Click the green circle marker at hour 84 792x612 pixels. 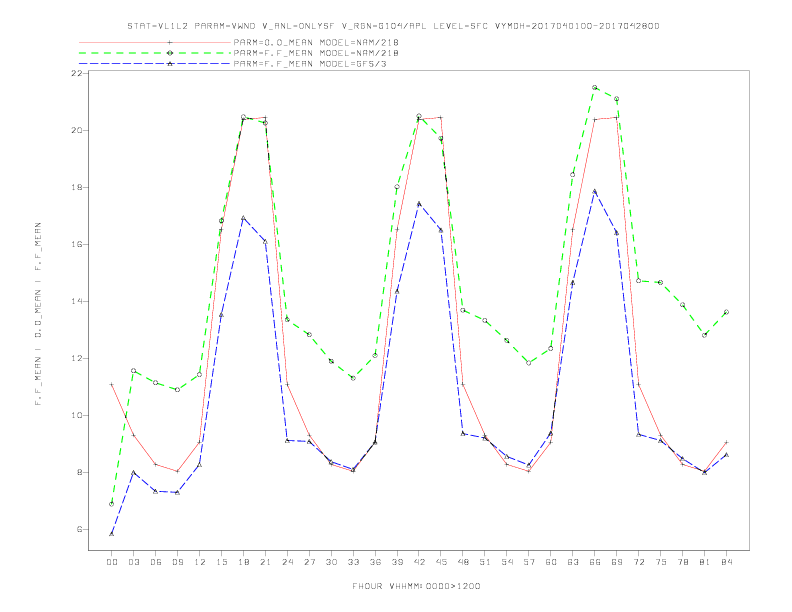[x=726, y=312]
